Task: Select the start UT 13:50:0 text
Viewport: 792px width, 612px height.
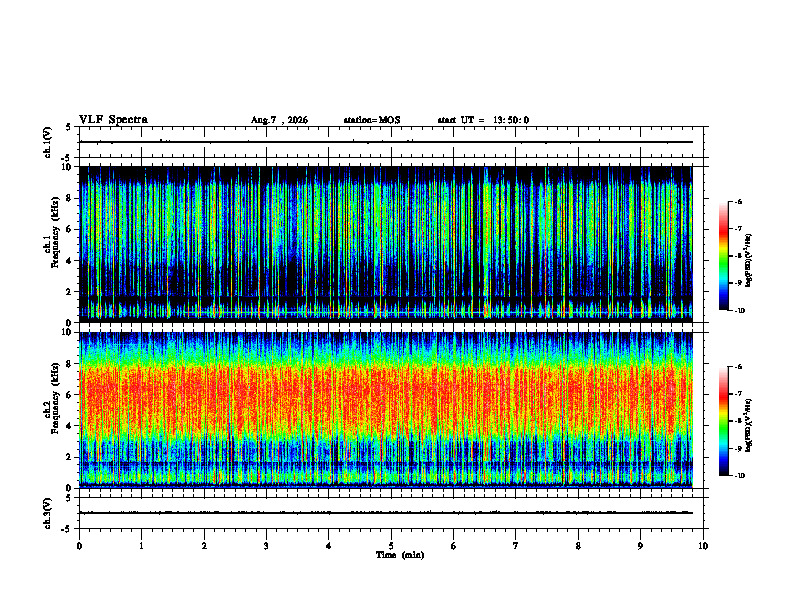Action: (483, 120)
